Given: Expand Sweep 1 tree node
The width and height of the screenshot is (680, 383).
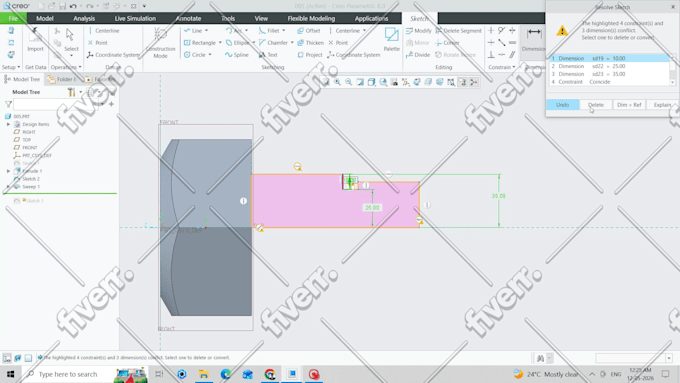Looking at the screenshot, I should (8, 187).
